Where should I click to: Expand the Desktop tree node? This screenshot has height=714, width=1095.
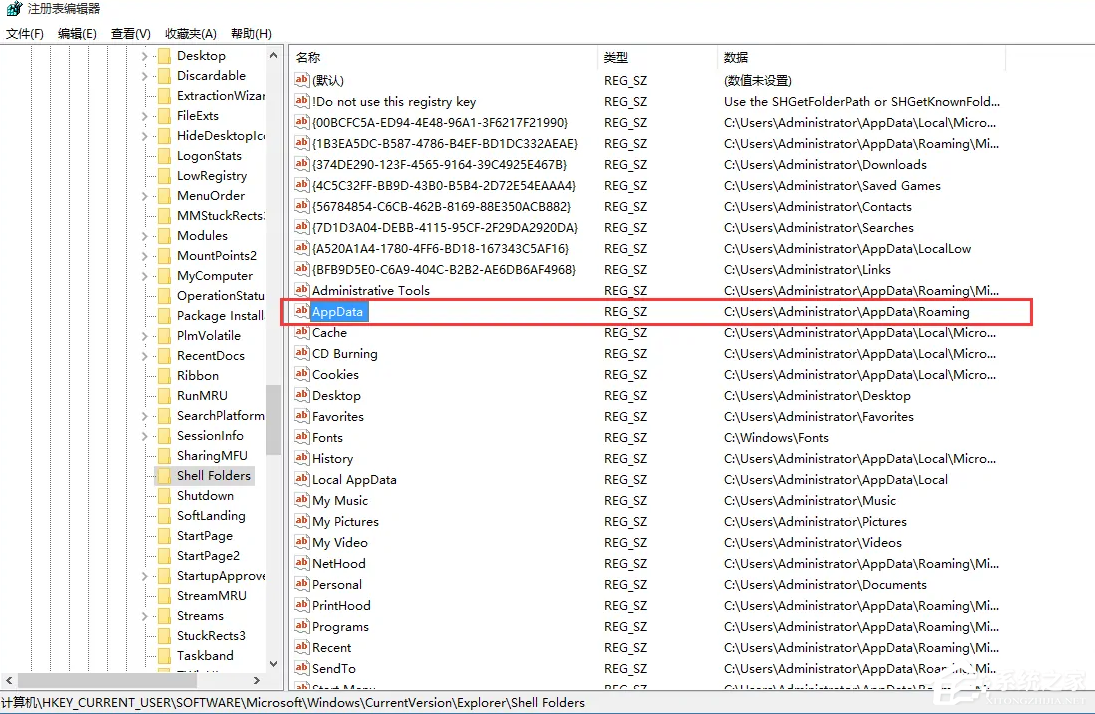(143, 55)
